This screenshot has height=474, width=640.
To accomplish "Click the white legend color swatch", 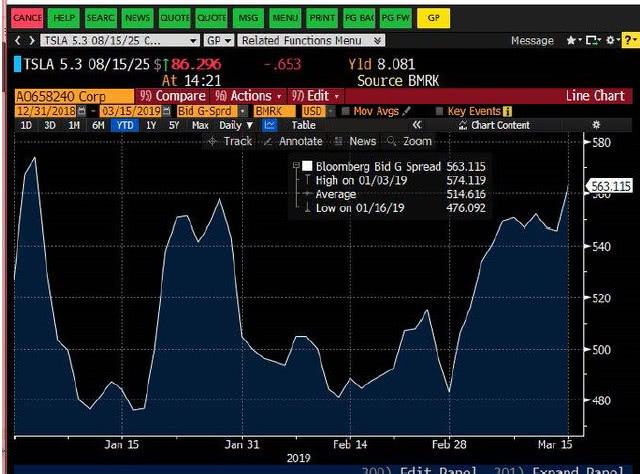I will coord(307,166).
